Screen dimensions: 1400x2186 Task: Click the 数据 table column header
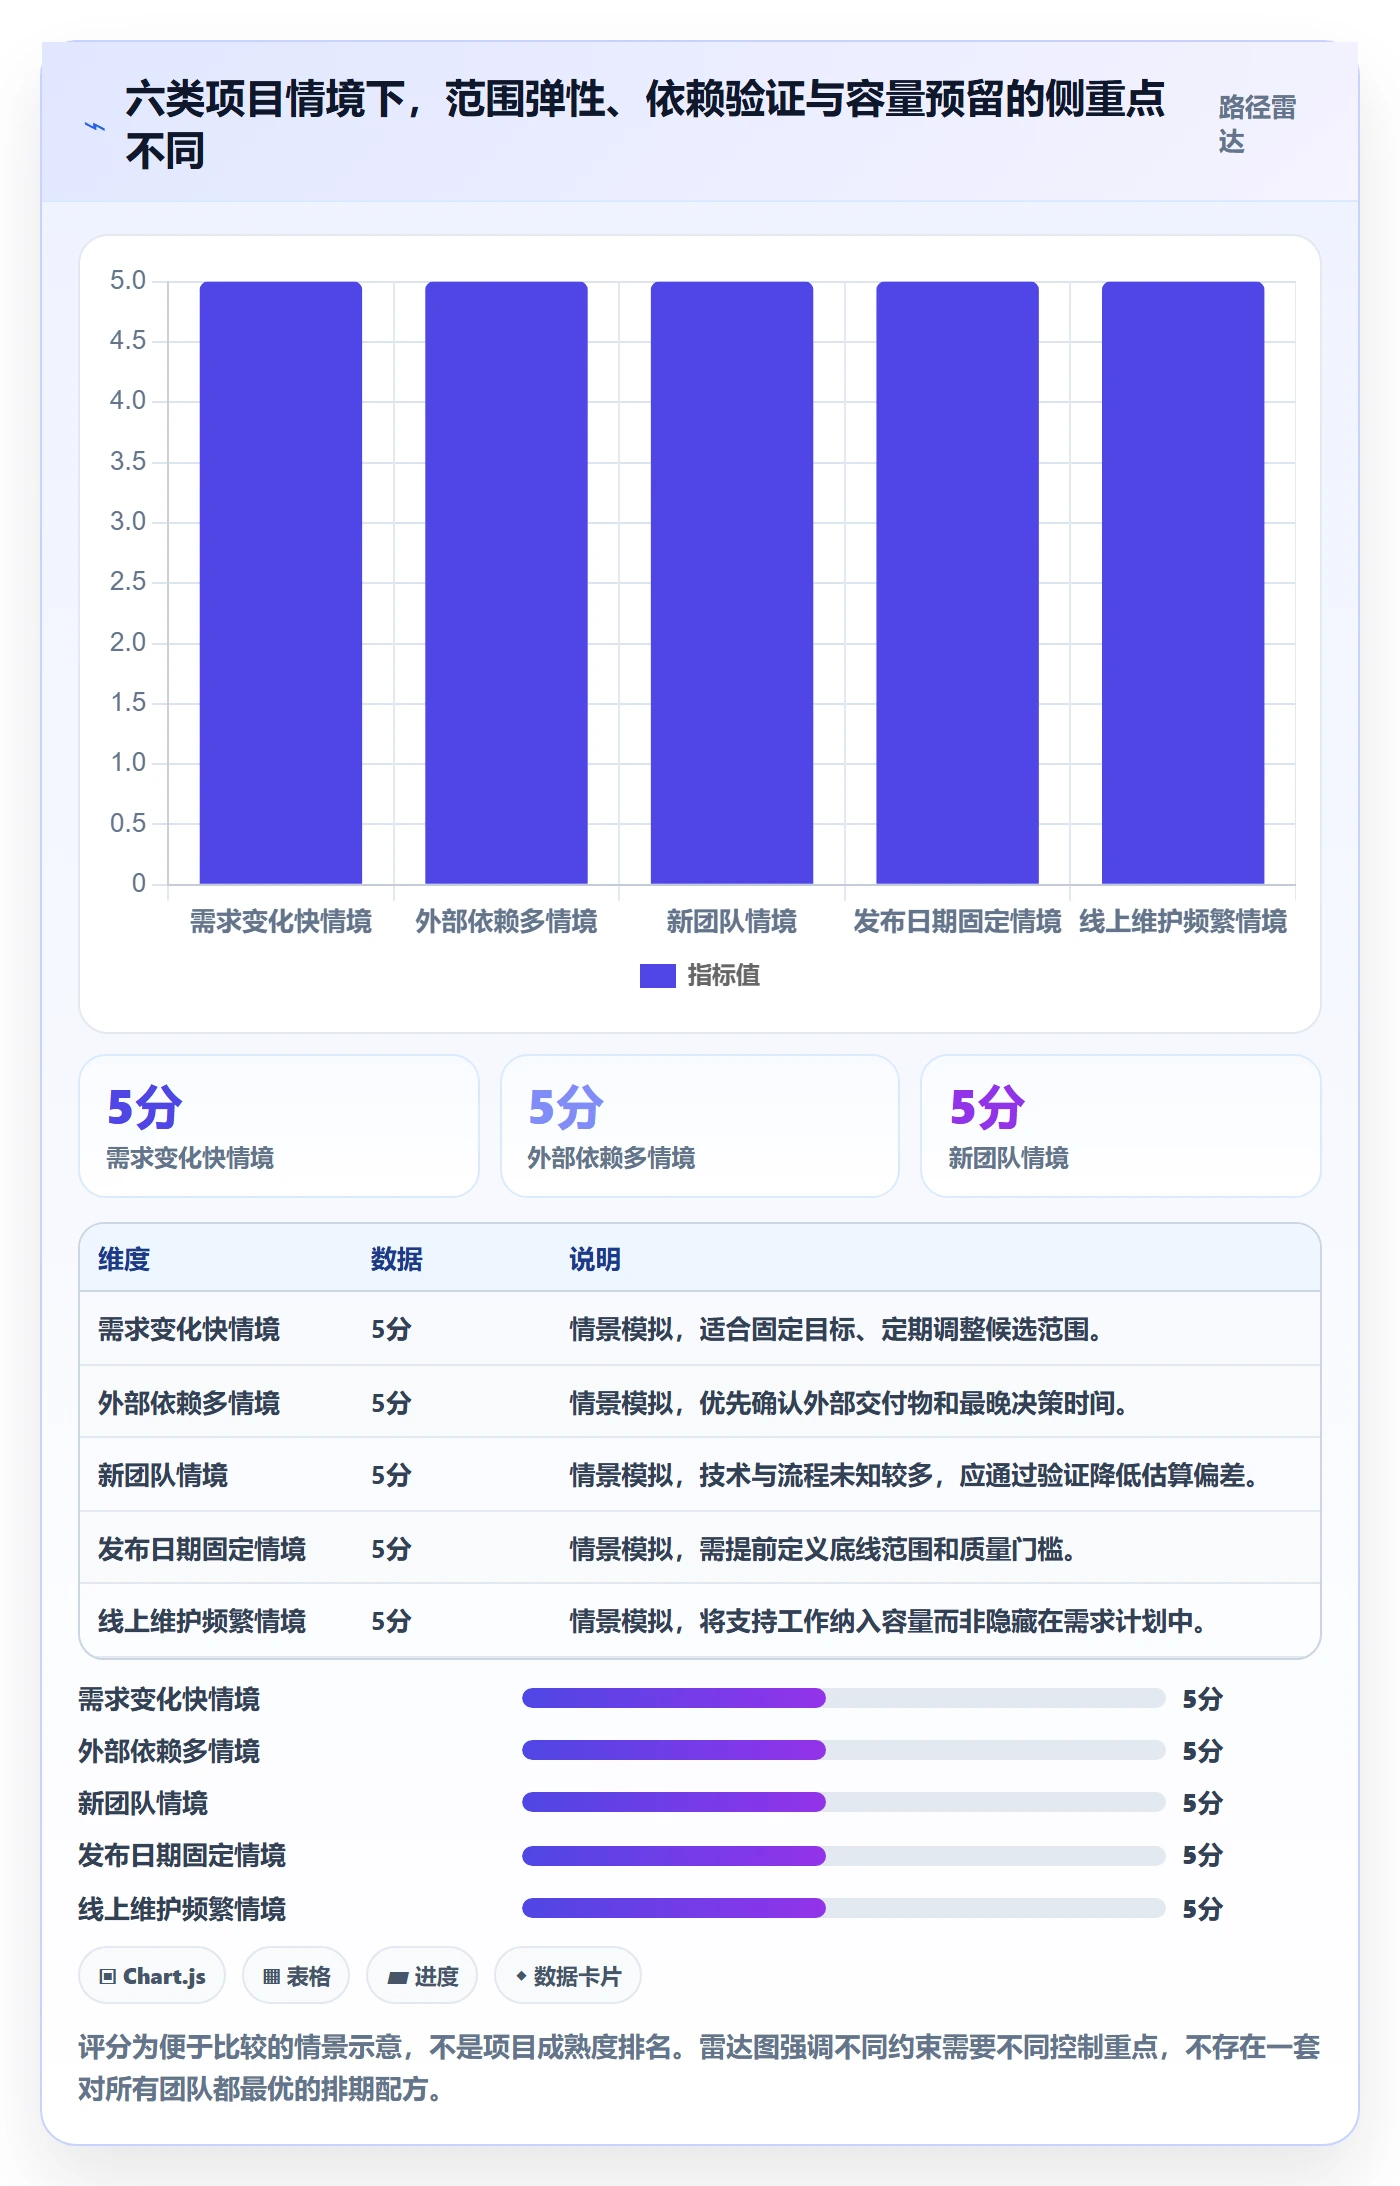[x=397, y=1259]
